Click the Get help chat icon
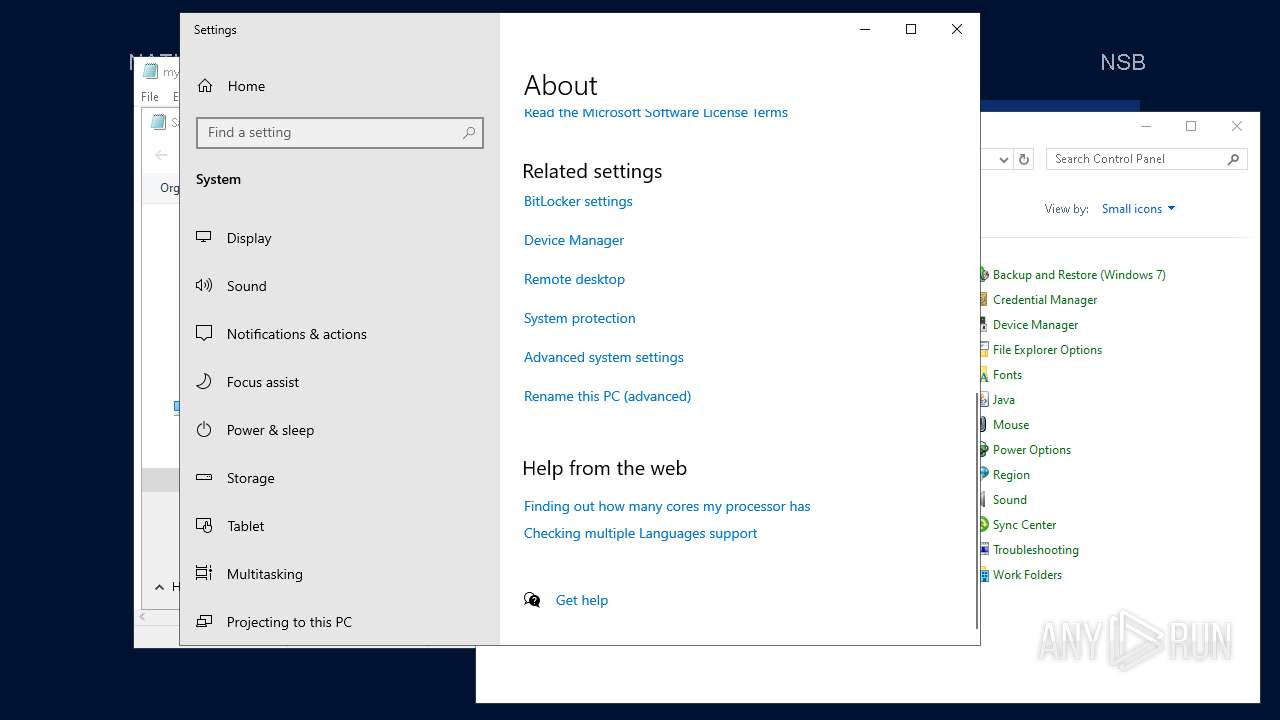 [x=532, y=600]
